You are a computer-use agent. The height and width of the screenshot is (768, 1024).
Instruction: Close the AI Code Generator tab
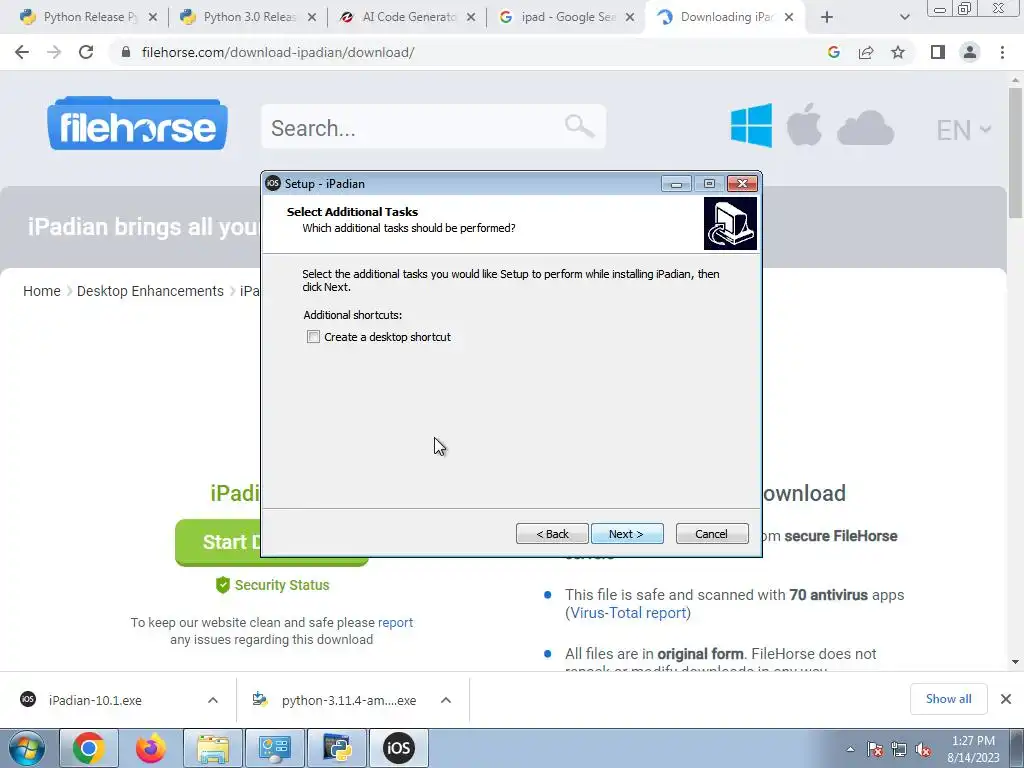[471, 17]
